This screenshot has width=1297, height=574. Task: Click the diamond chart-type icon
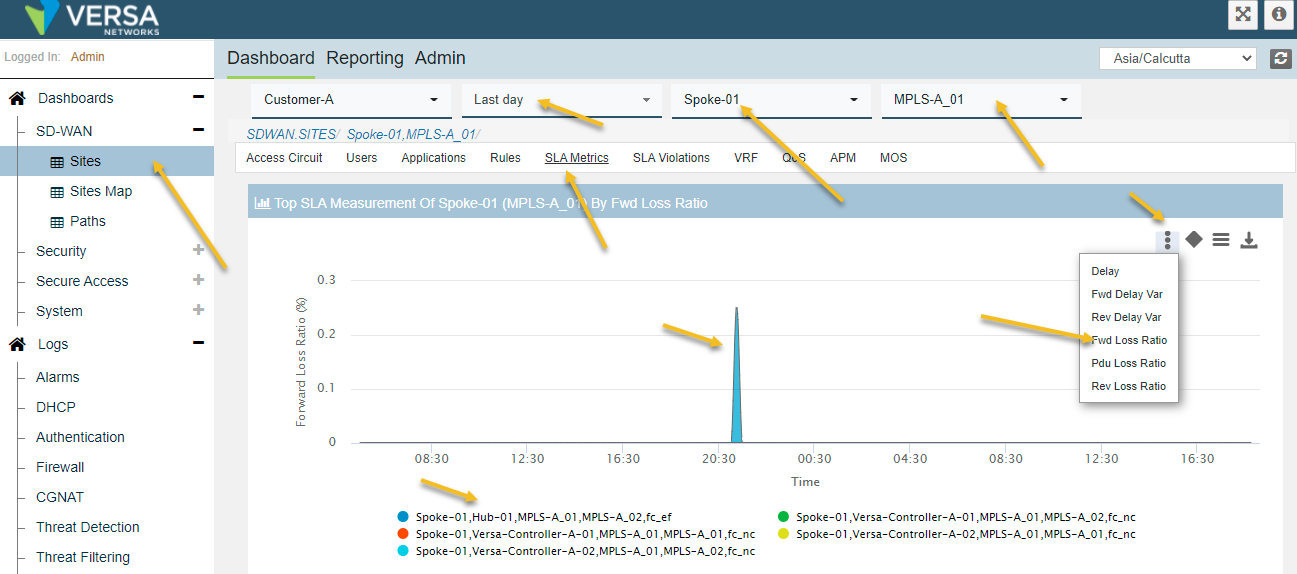click(1194, 240)
